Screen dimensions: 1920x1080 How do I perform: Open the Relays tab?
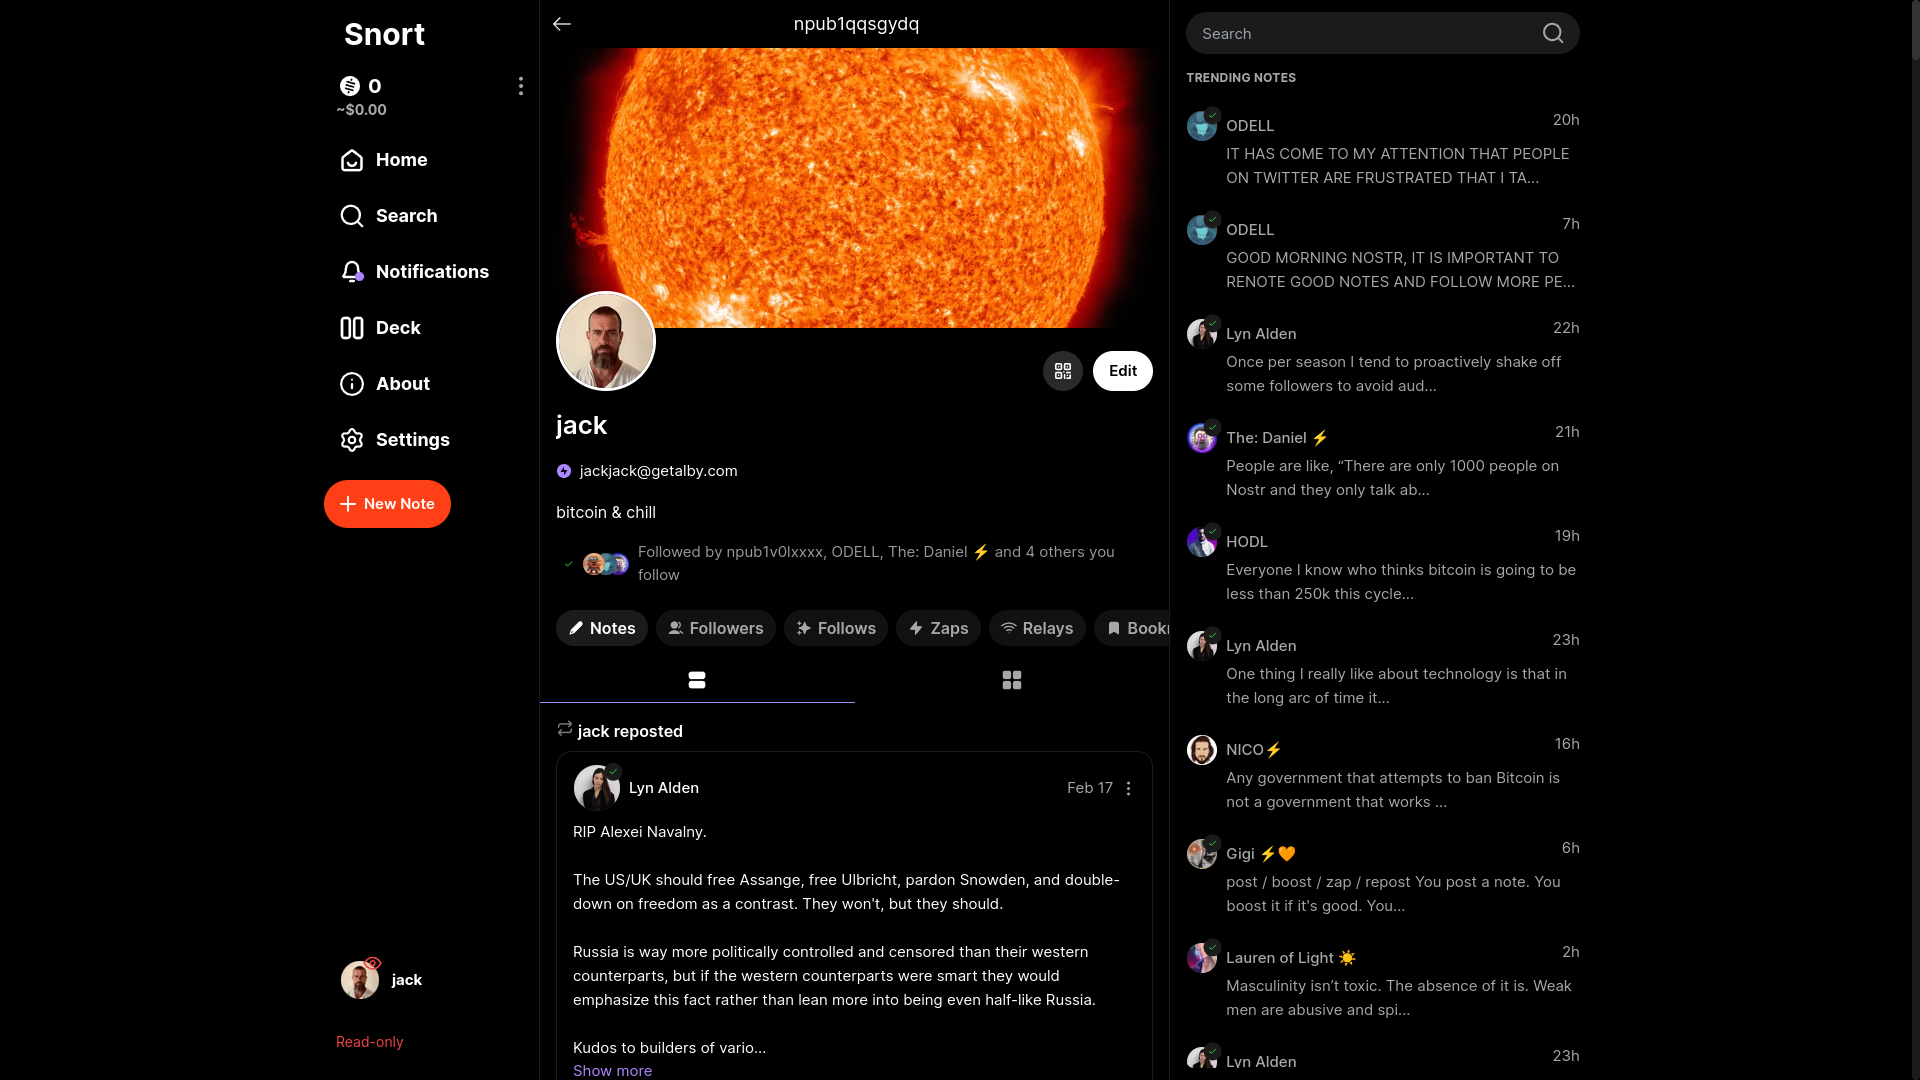click(x=1036, y=628)
